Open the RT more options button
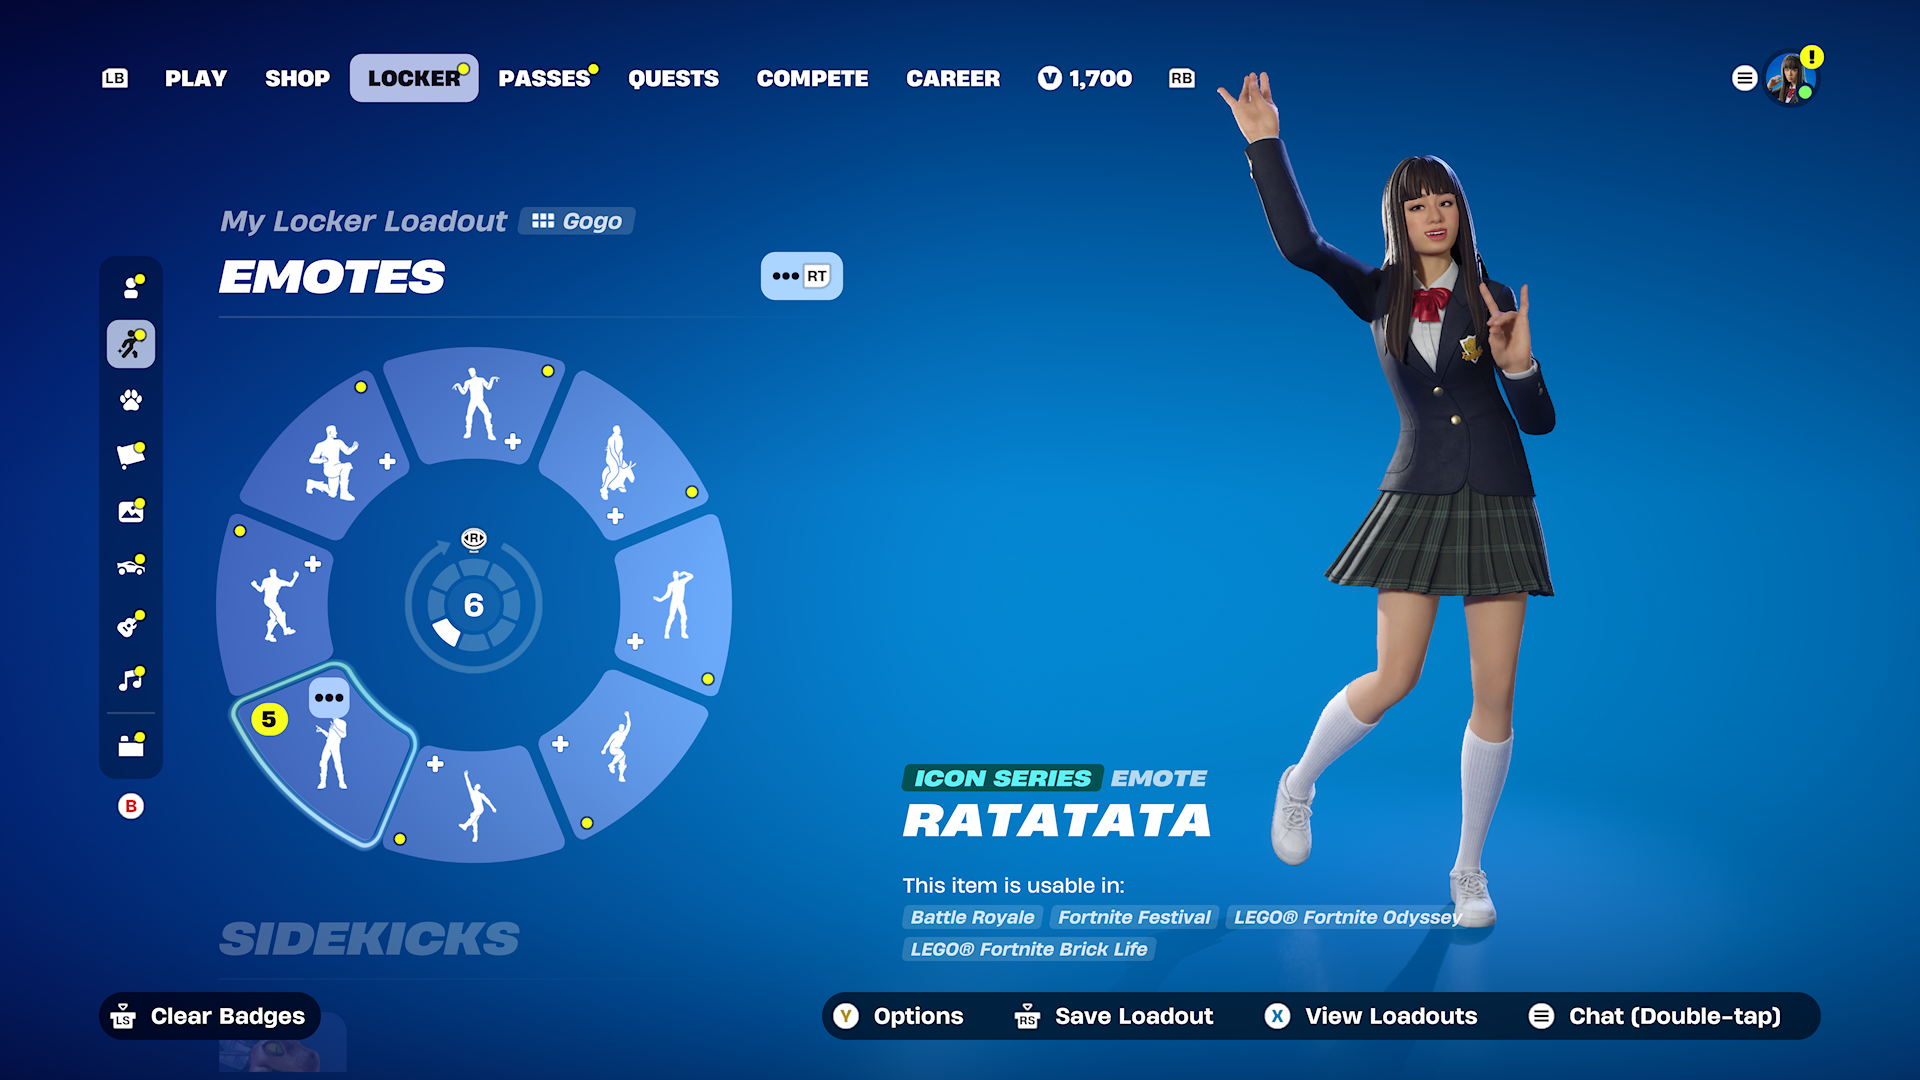1920x1080 pixels. point(801,276)
